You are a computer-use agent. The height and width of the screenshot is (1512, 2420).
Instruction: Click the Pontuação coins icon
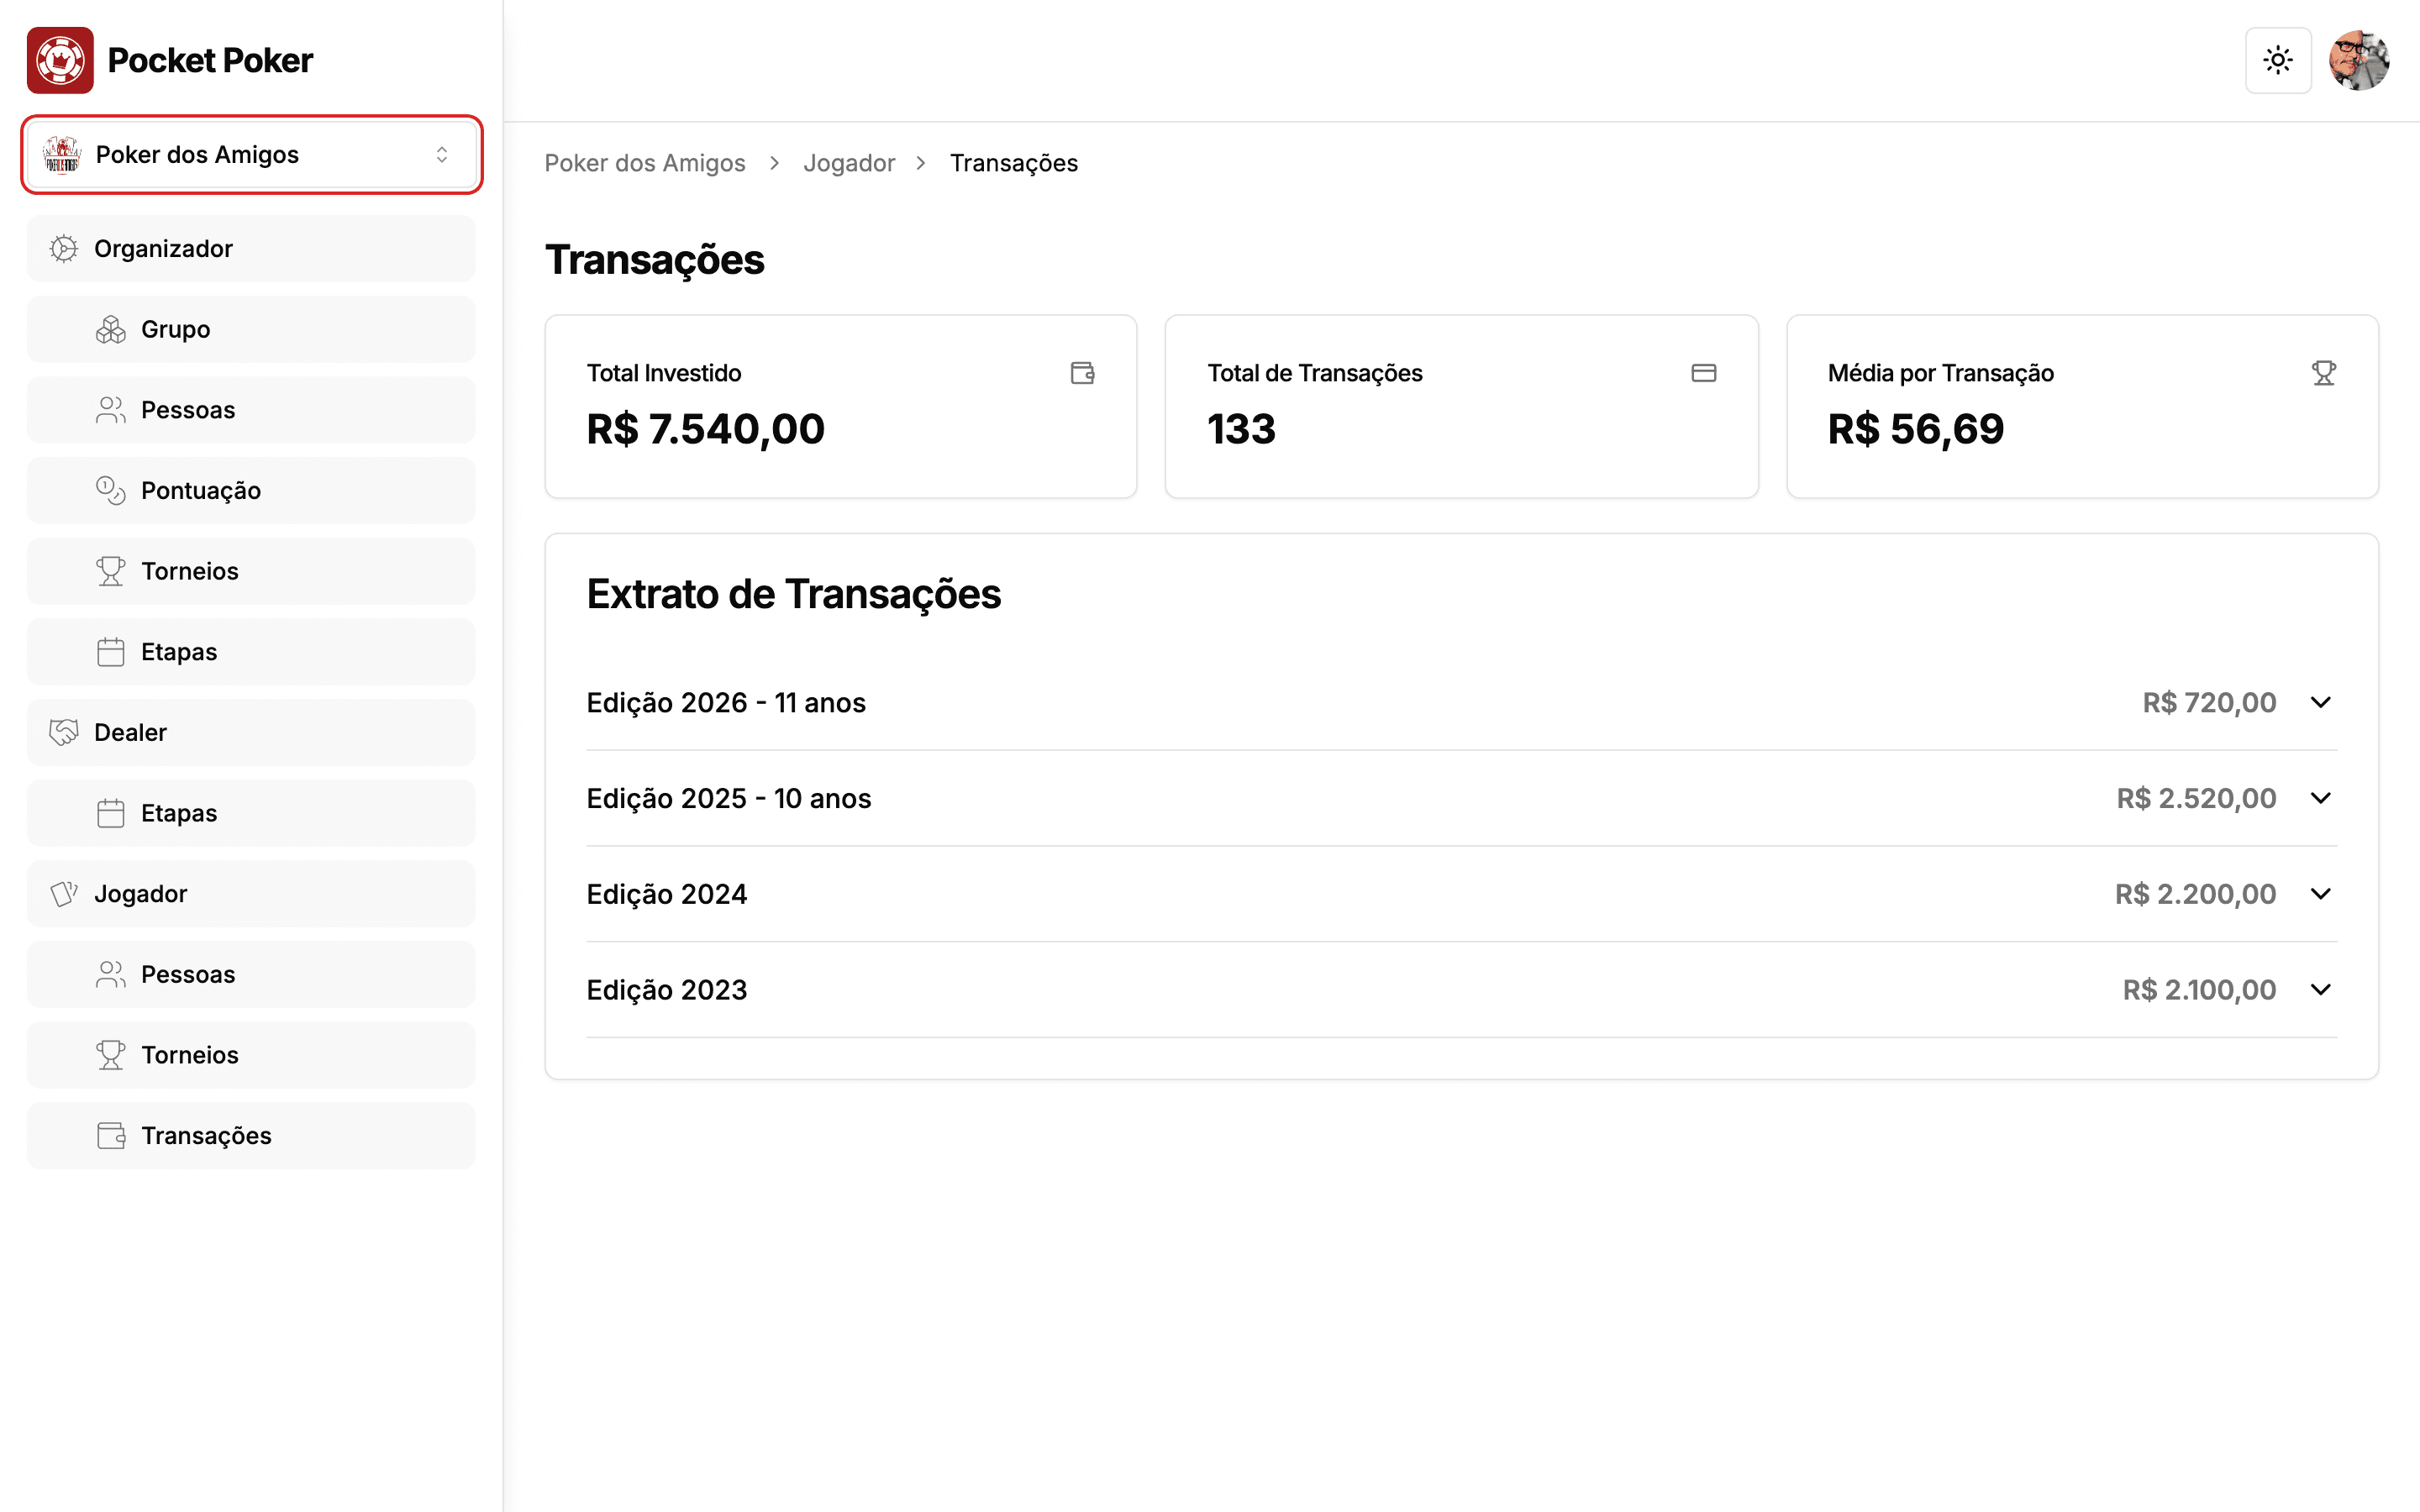[x=111, y=490]
